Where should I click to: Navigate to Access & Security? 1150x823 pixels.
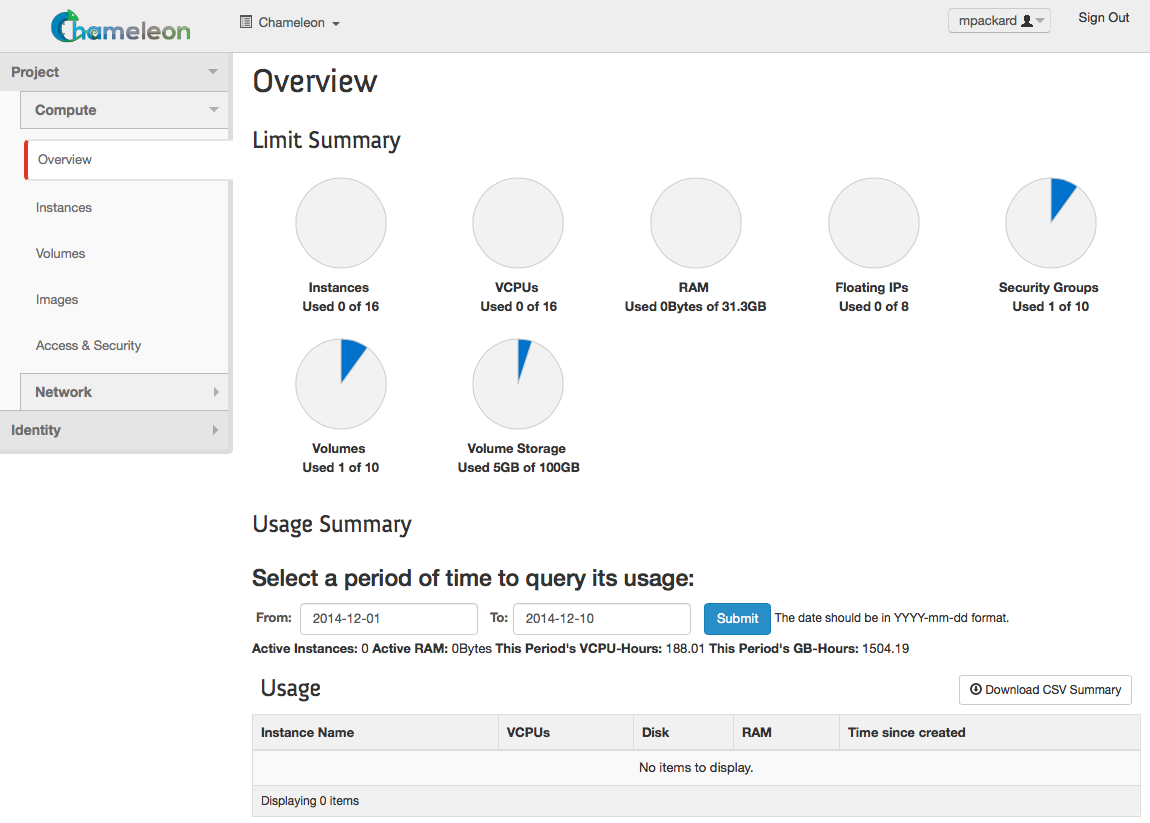pos(88,345)
